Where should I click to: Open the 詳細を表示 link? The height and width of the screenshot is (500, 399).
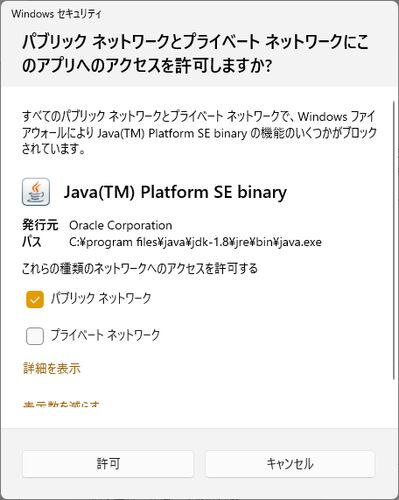coord(52,368)
